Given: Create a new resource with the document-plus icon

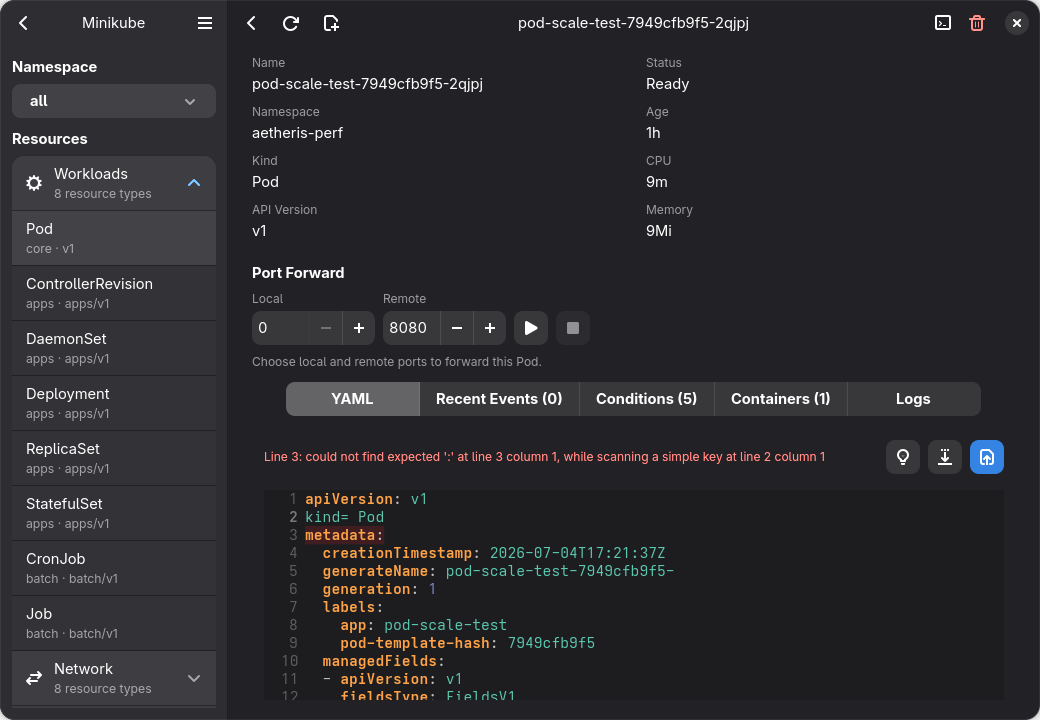Looking at the screenshot, I should tap(331, 23).
